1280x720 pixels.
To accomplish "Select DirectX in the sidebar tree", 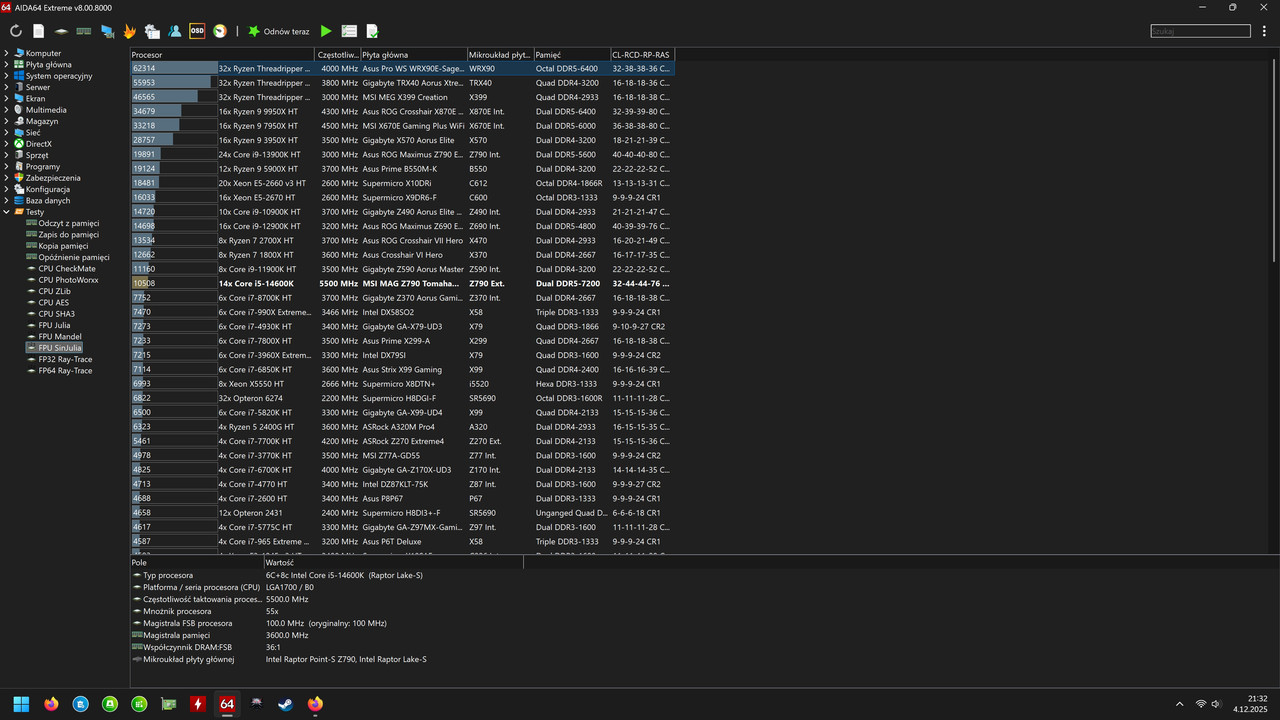I will [x=38, y=144].
